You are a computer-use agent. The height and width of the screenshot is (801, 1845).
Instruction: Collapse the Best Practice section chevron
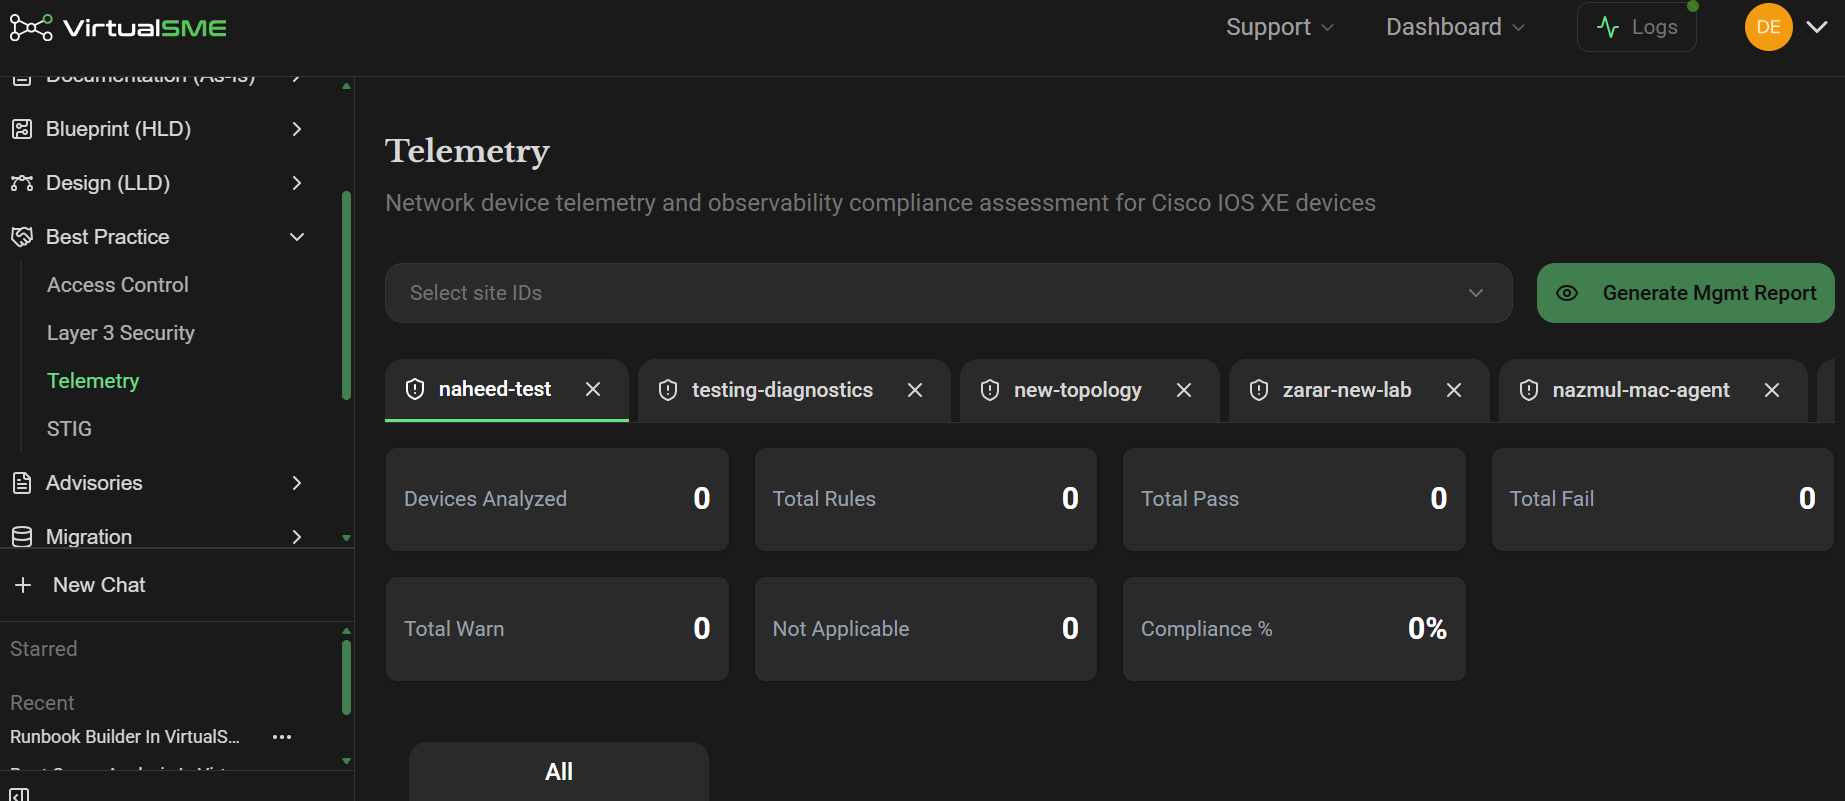tap(296, 237)
